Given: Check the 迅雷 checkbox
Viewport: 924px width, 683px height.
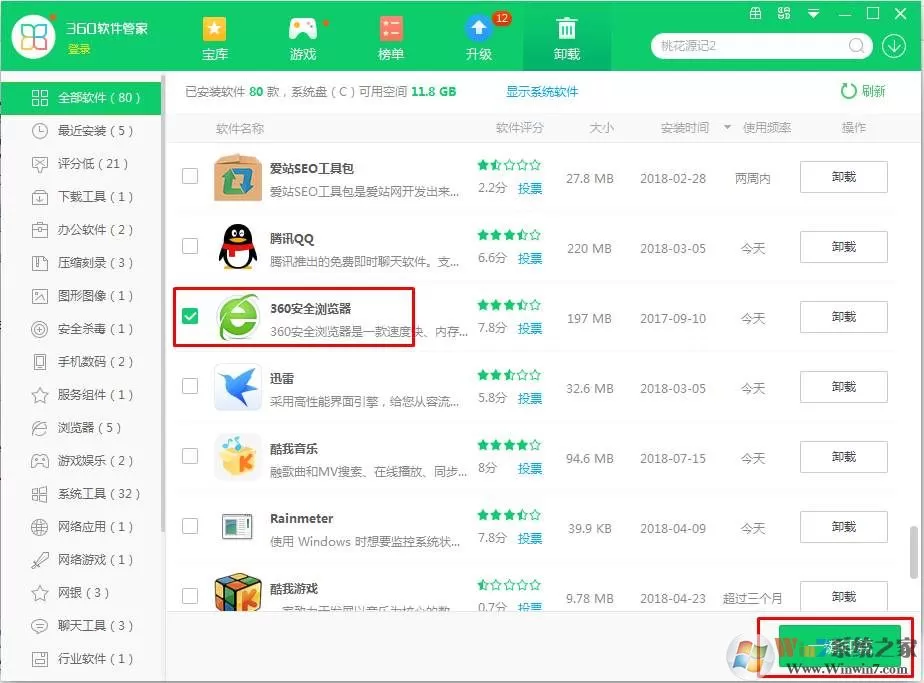Looking at the screenshot, I should click(x=190, y=386).
